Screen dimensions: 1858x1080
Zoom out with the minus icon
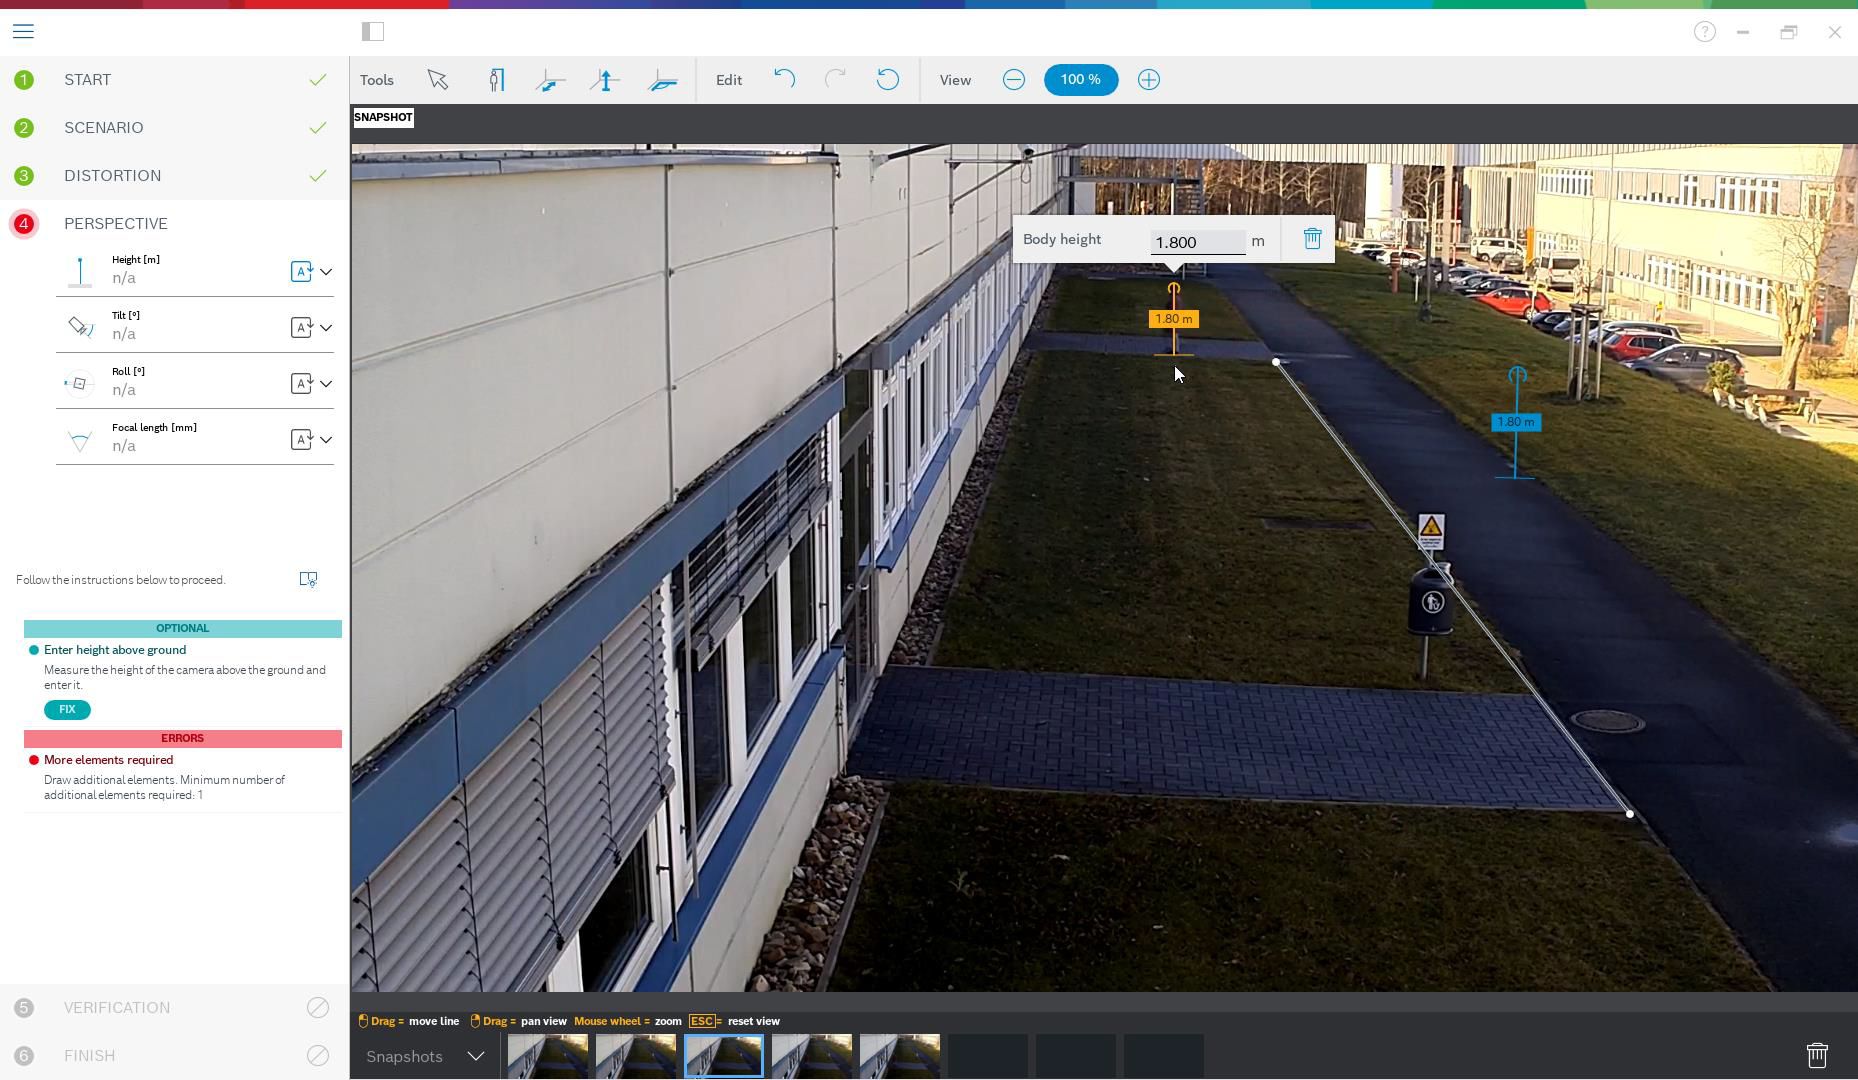1013,80
